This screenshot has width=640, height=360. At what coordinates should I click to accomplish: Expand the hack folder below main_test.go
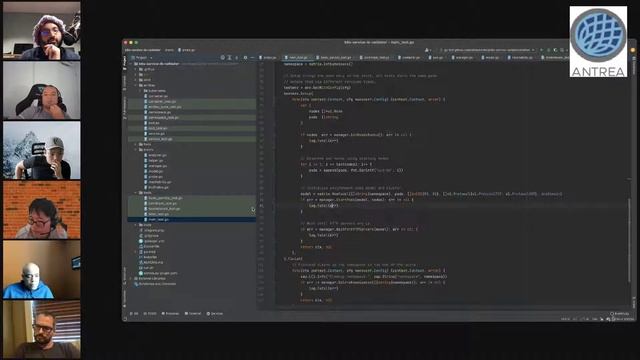pyautogui.click(x=136, y=225)
